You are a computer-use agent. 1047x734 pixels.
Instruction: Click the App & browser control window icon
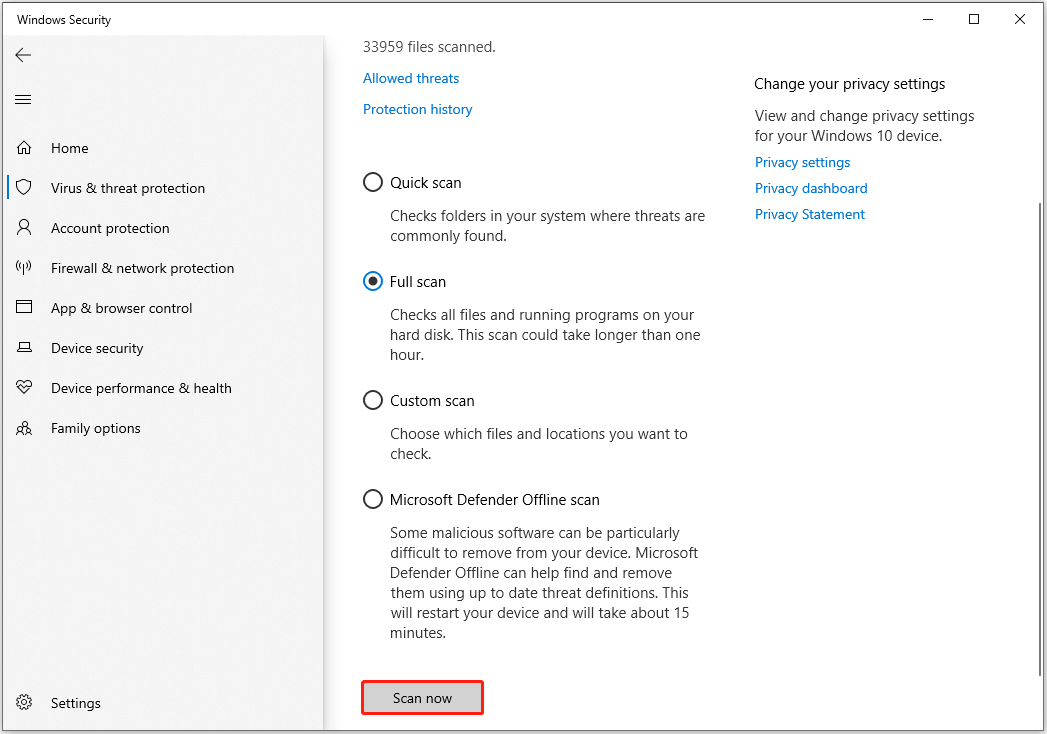click(x=25, y=308)
